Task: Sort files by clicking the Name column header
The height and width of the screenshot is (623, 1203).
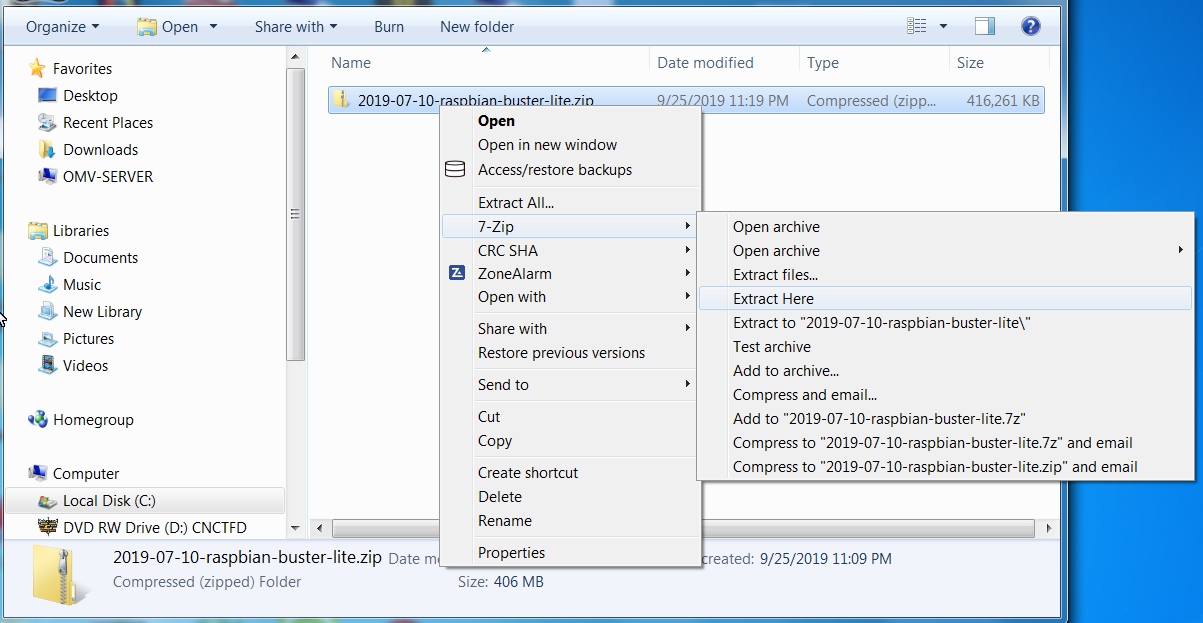Action: (x=350, y=62)
